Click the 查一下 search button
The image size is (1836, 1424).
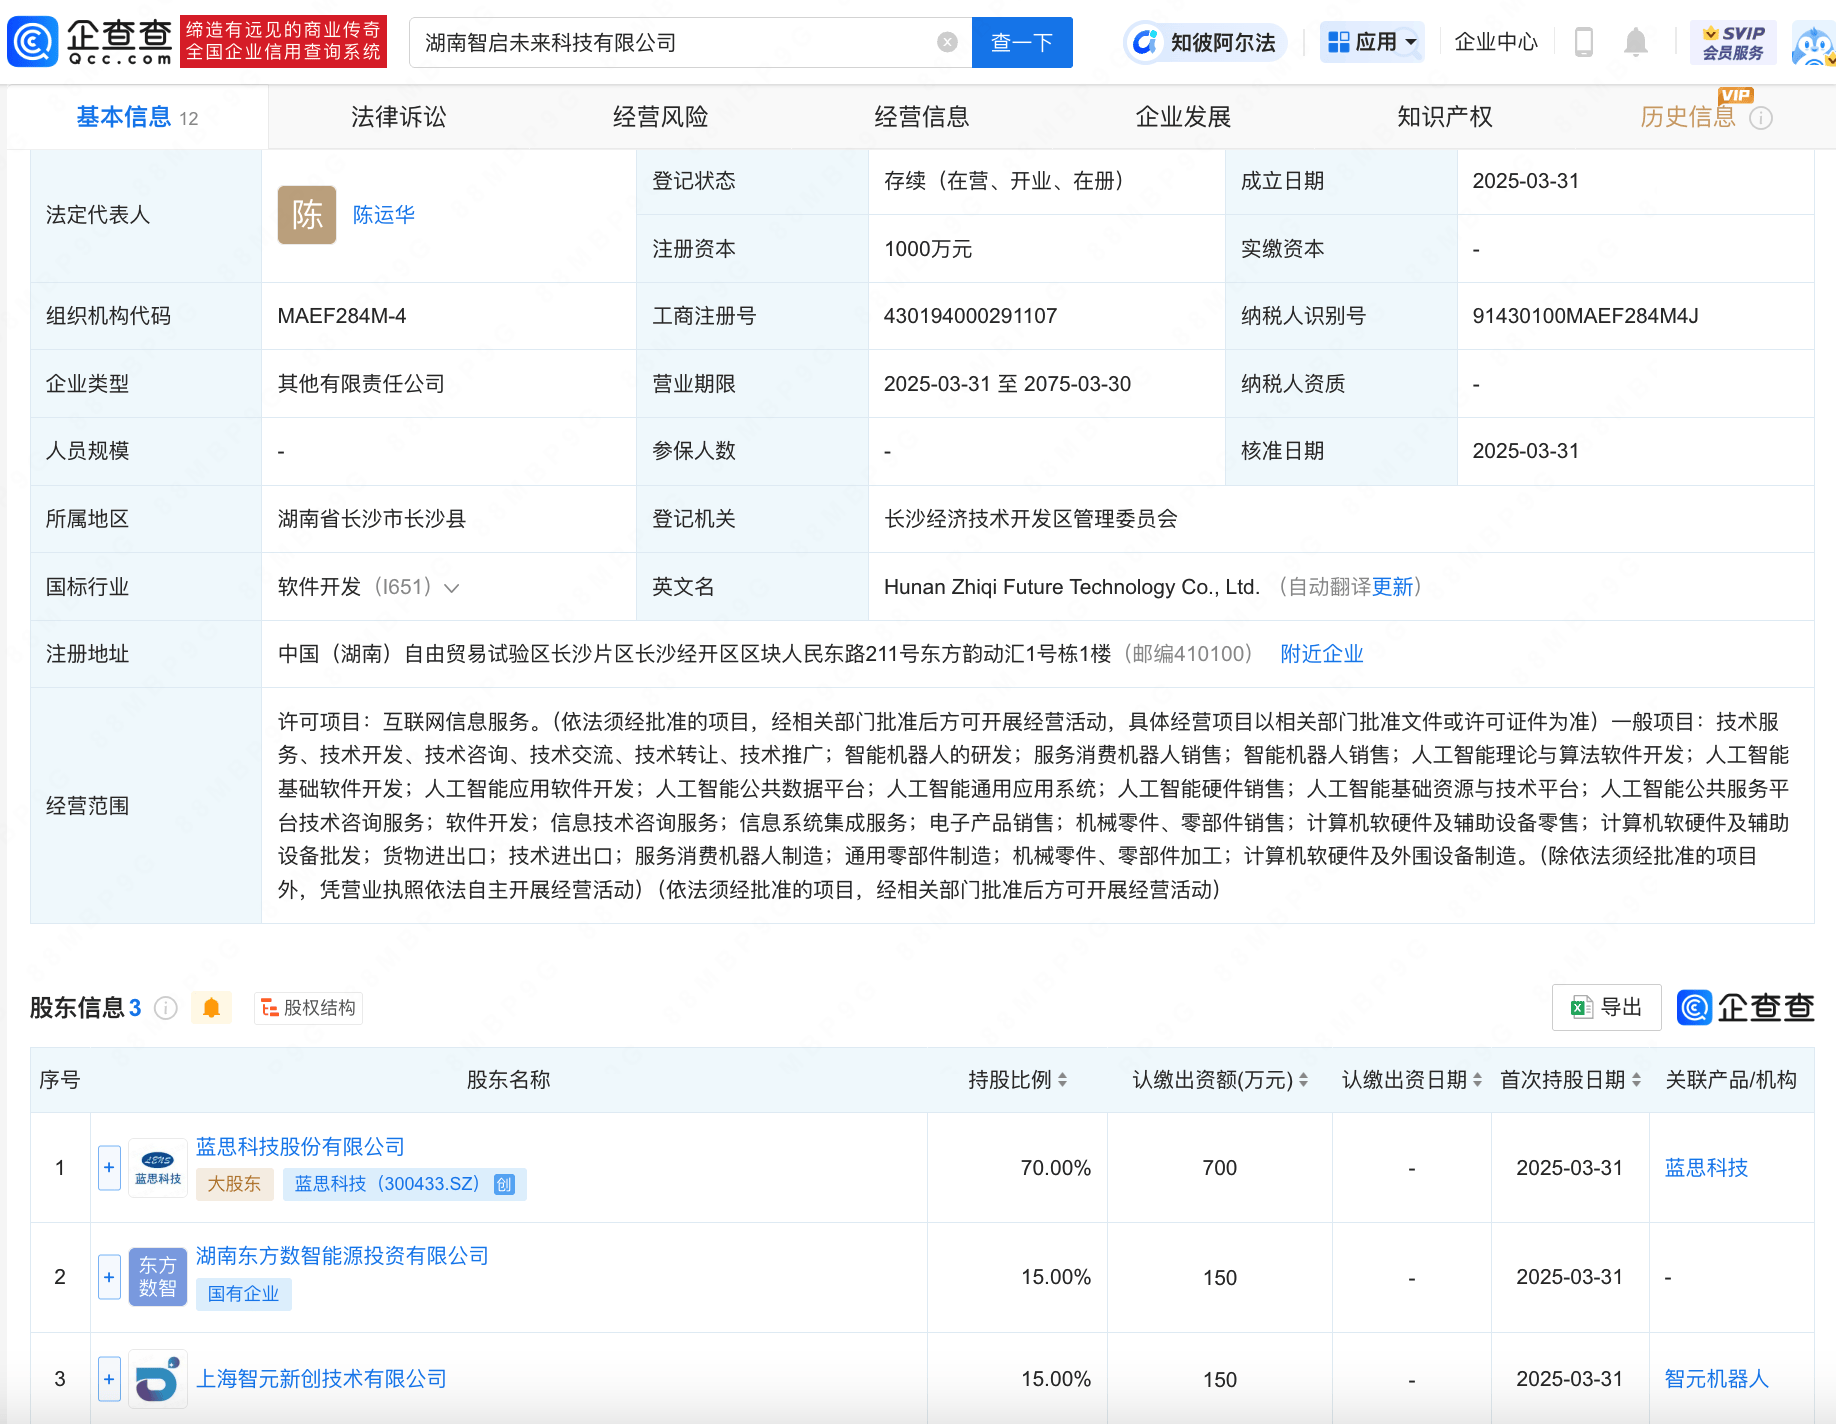1022,42
